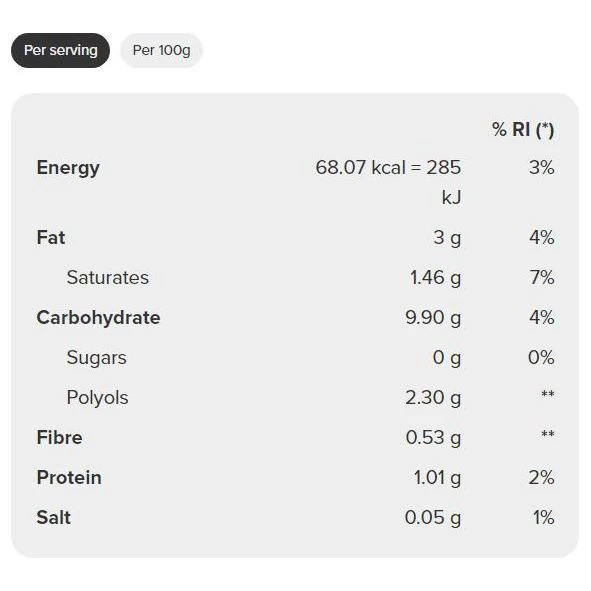Click the 7% saturates reference intake

(x=542, y=277)
